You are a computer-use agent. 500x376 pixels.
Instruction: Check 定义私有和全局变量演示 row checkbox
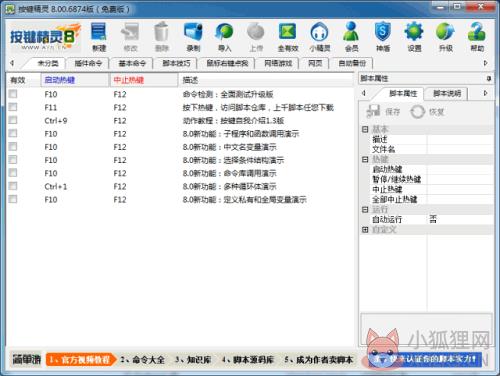pos(13,199)
